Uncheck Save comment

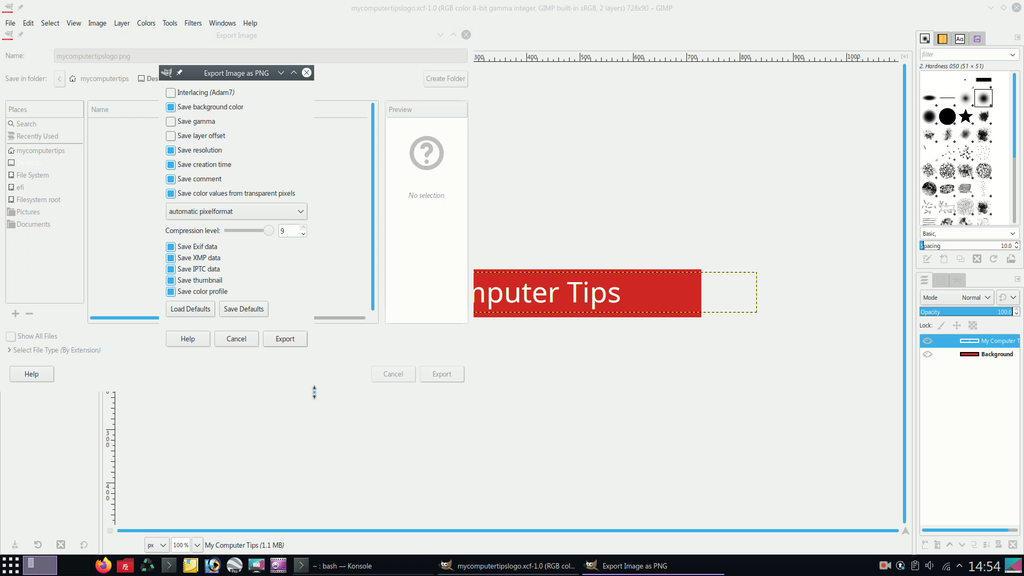(170, 179)
